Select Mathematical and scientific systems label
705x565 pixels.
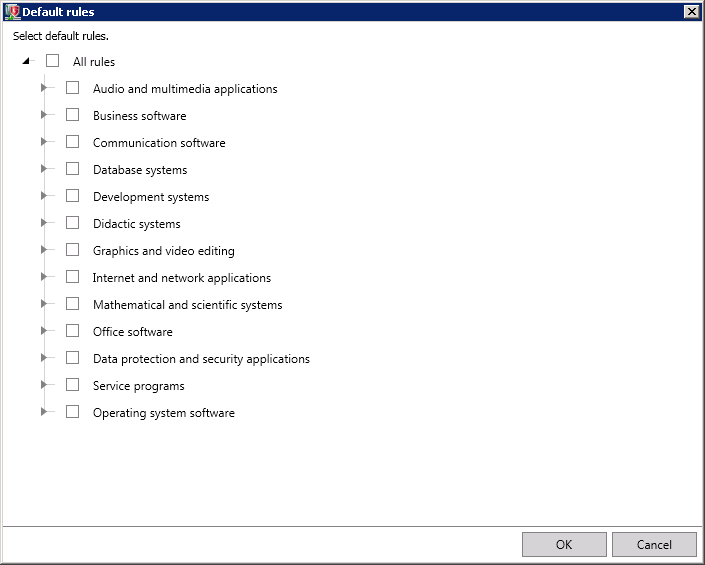pyautogui.click(x=187, y=305)
